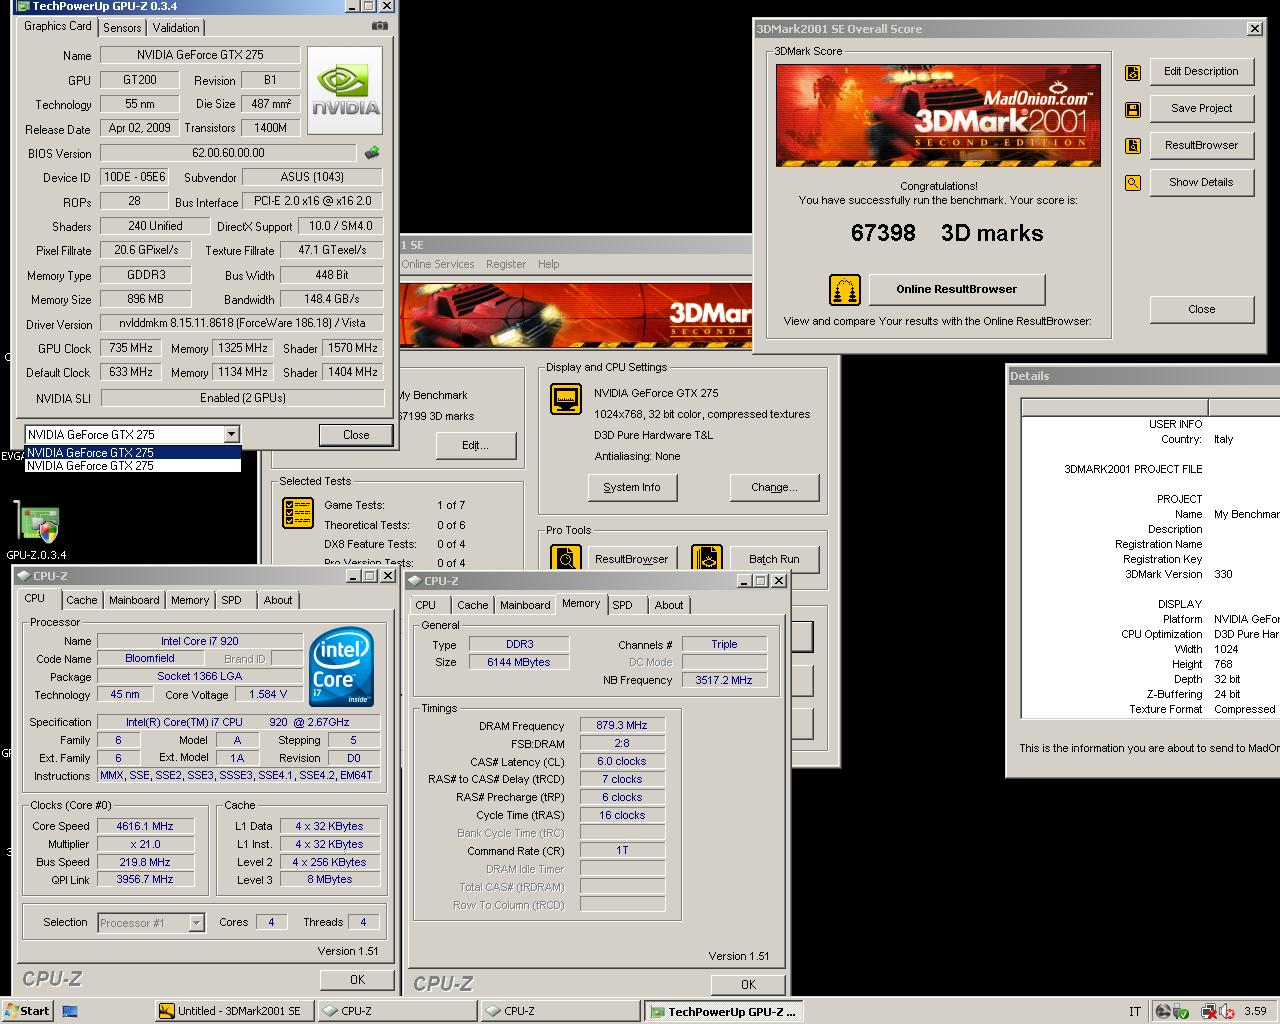Viewport: 1280px width, 1024px height.
Task: Click the NVIDIA tray icon near the language indicator
Action: point(1164,1011)
